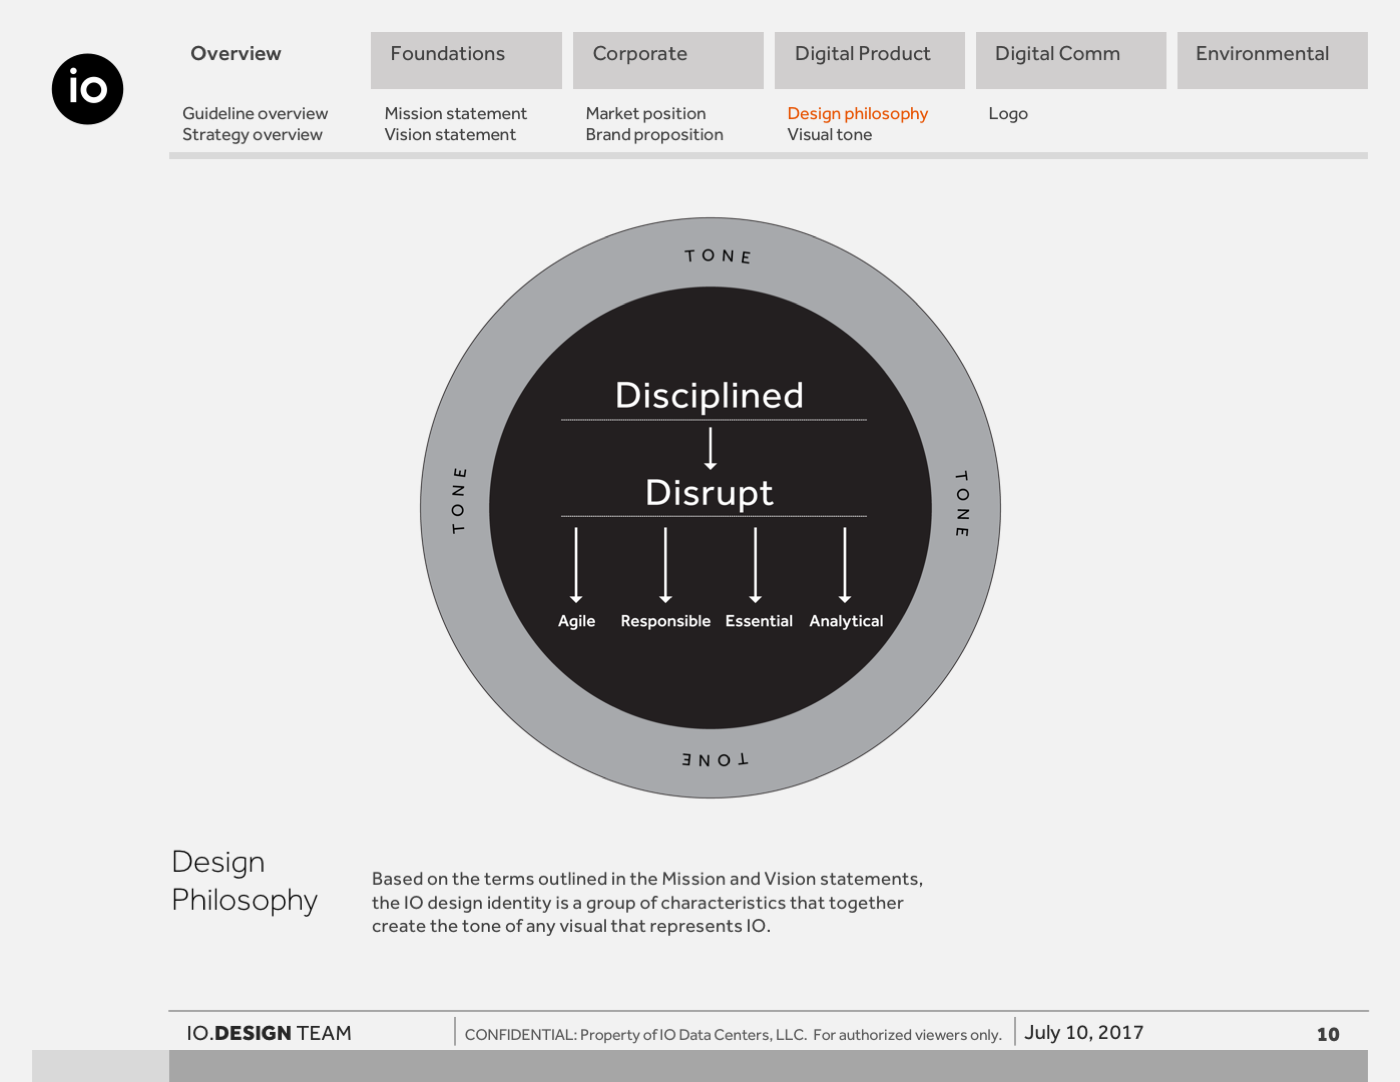Viewport: 1400px width, 1082px height.
Task: Click the arrow between Disciplined and Disrupt
Action: 711,448
